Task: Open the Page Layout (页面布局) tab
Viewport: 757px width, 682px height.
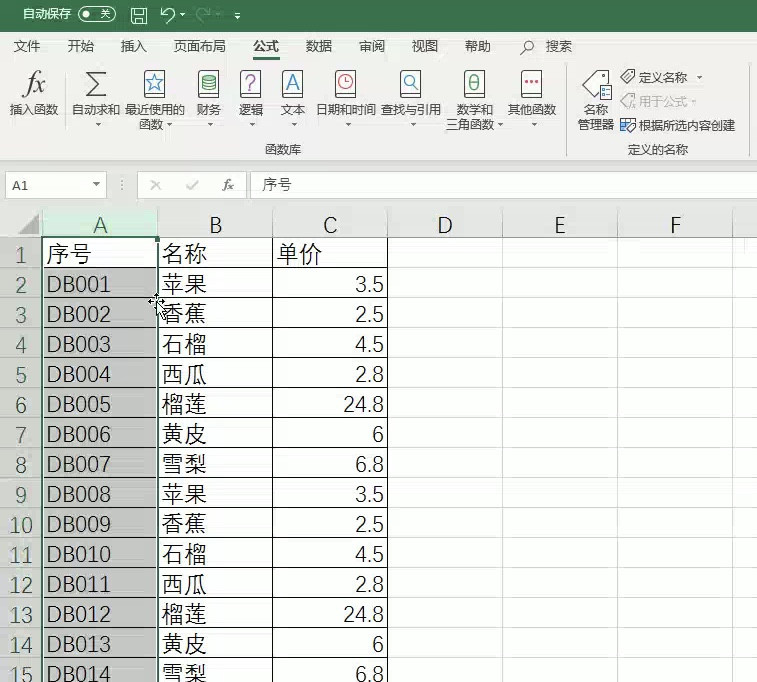Action: 199,46
